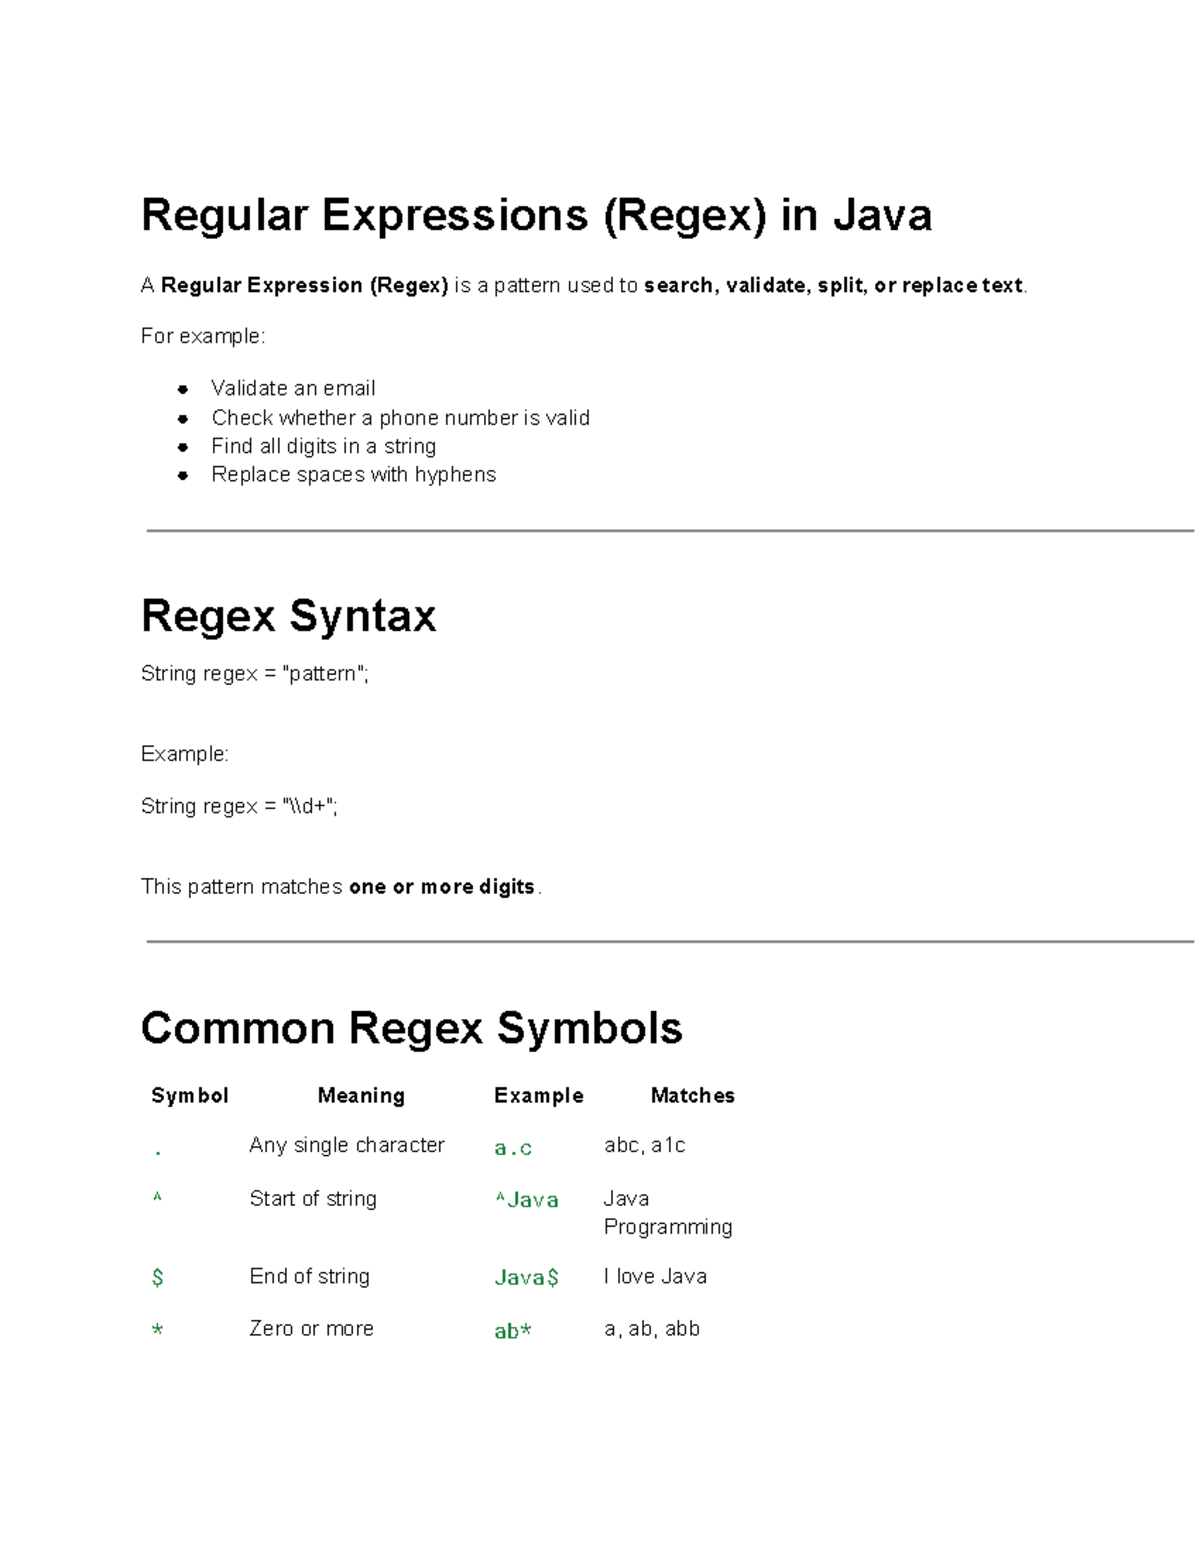This screenshot has height=1553, width=1200.
Task: Click the 'Any single character' meaning cell
Action: pyautogui.click(x=347, y=1146)
